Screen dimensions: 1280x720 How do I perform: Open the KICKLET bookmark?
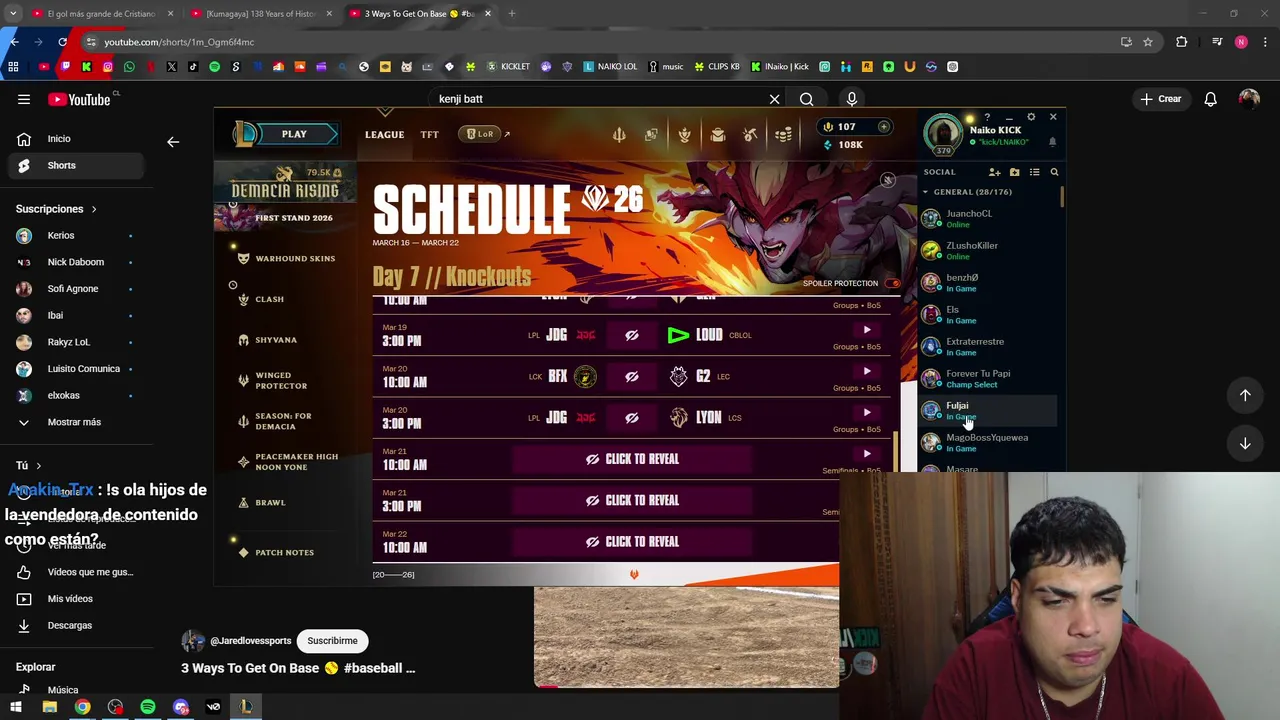[507, 67]
